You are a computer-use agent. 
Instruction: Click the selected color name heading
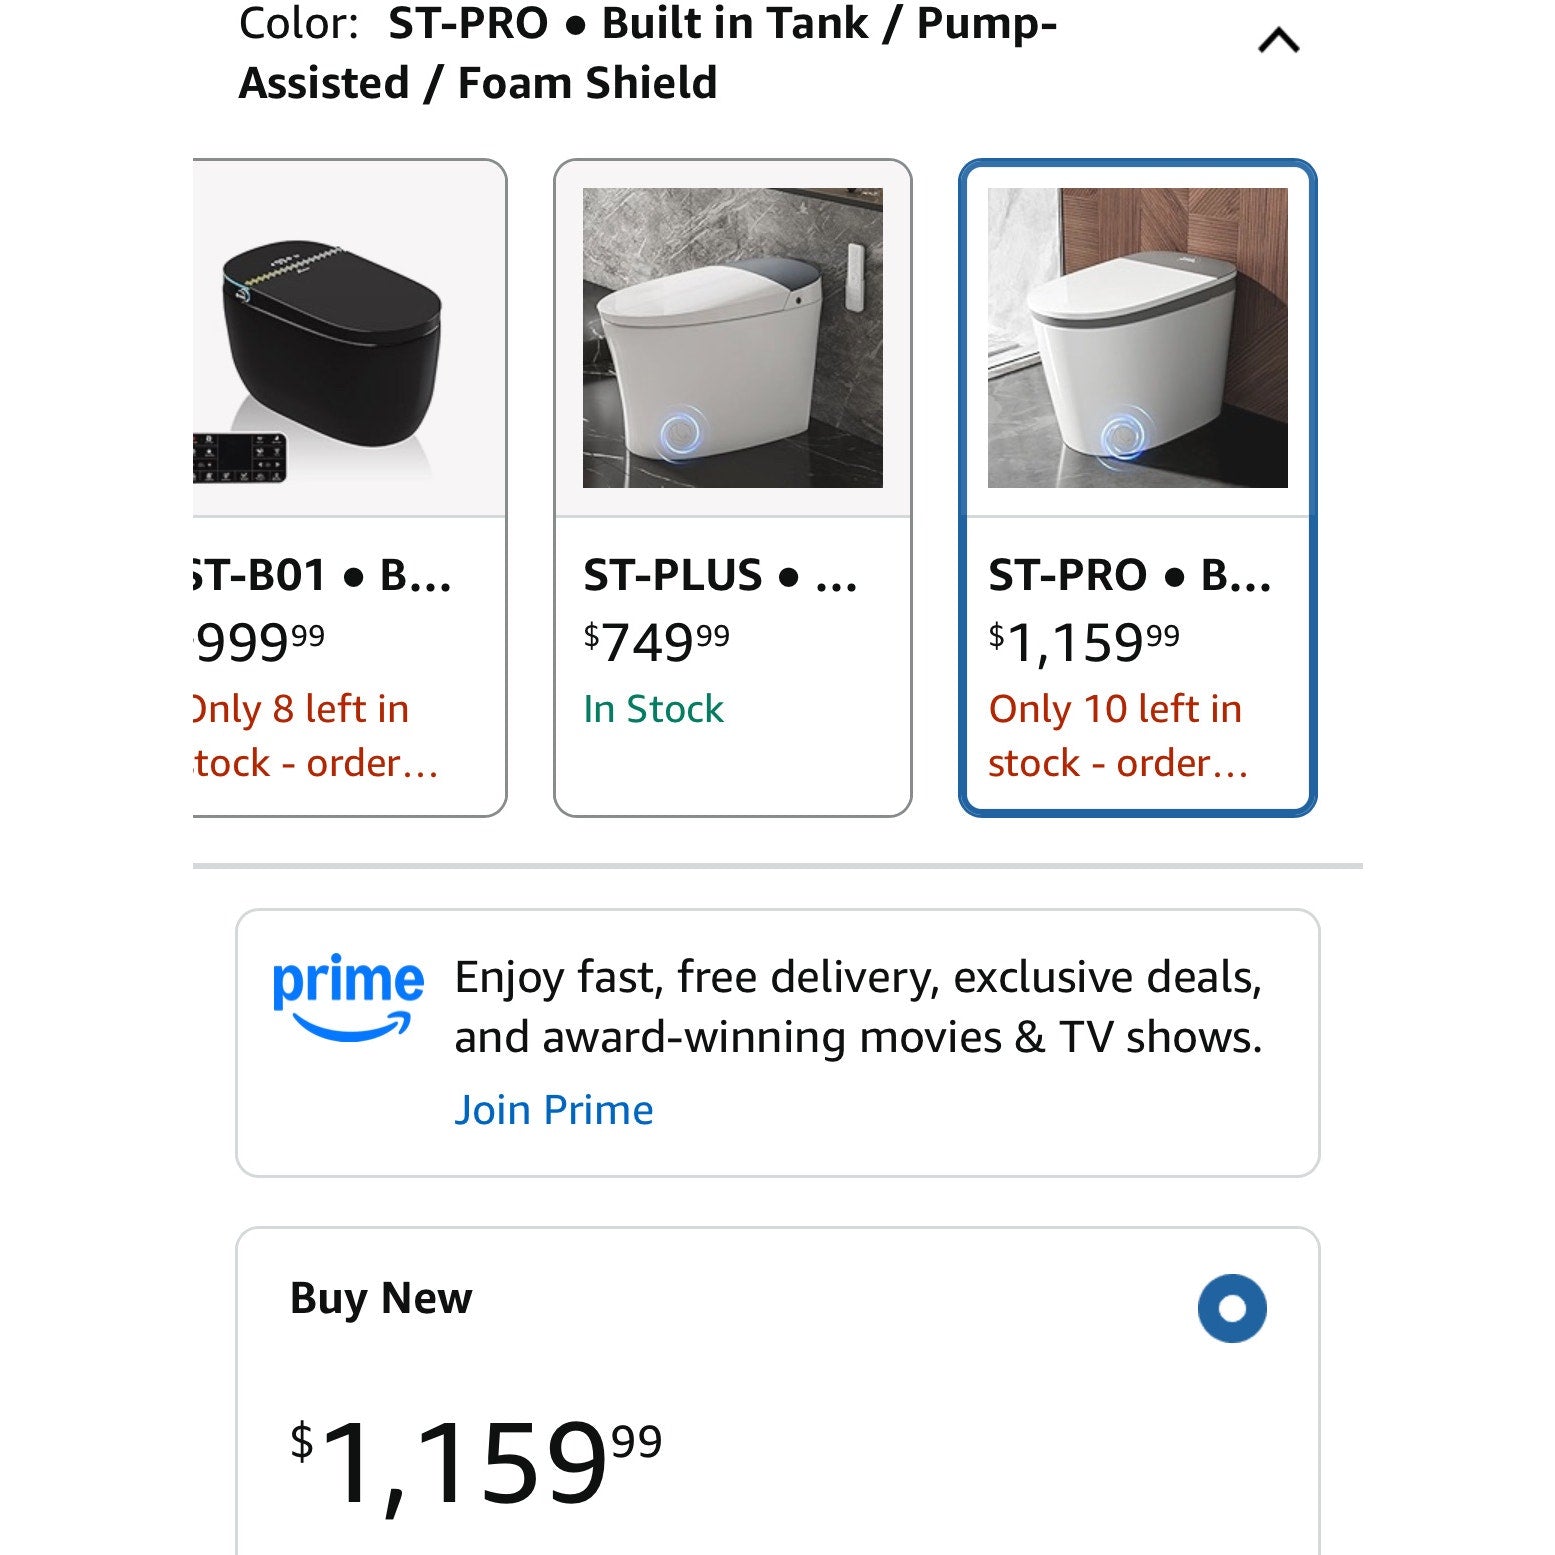click(x=647, y=53)
